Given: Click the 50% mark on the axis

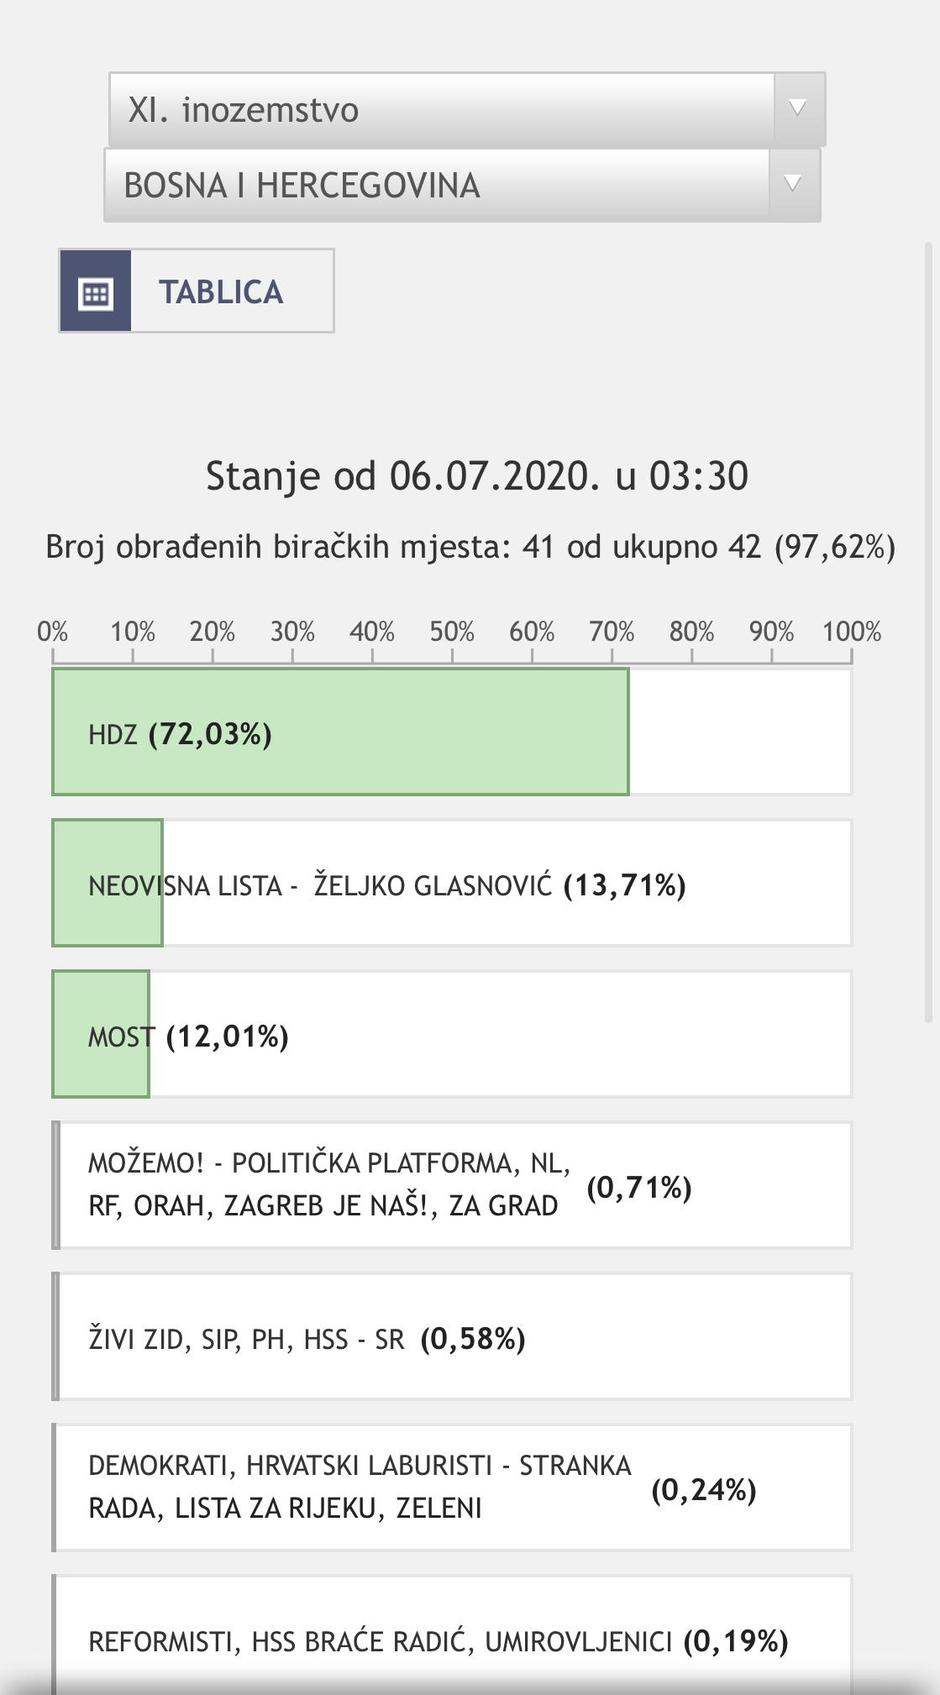Looking at the screenshot, I should click(x=452, y=632).
